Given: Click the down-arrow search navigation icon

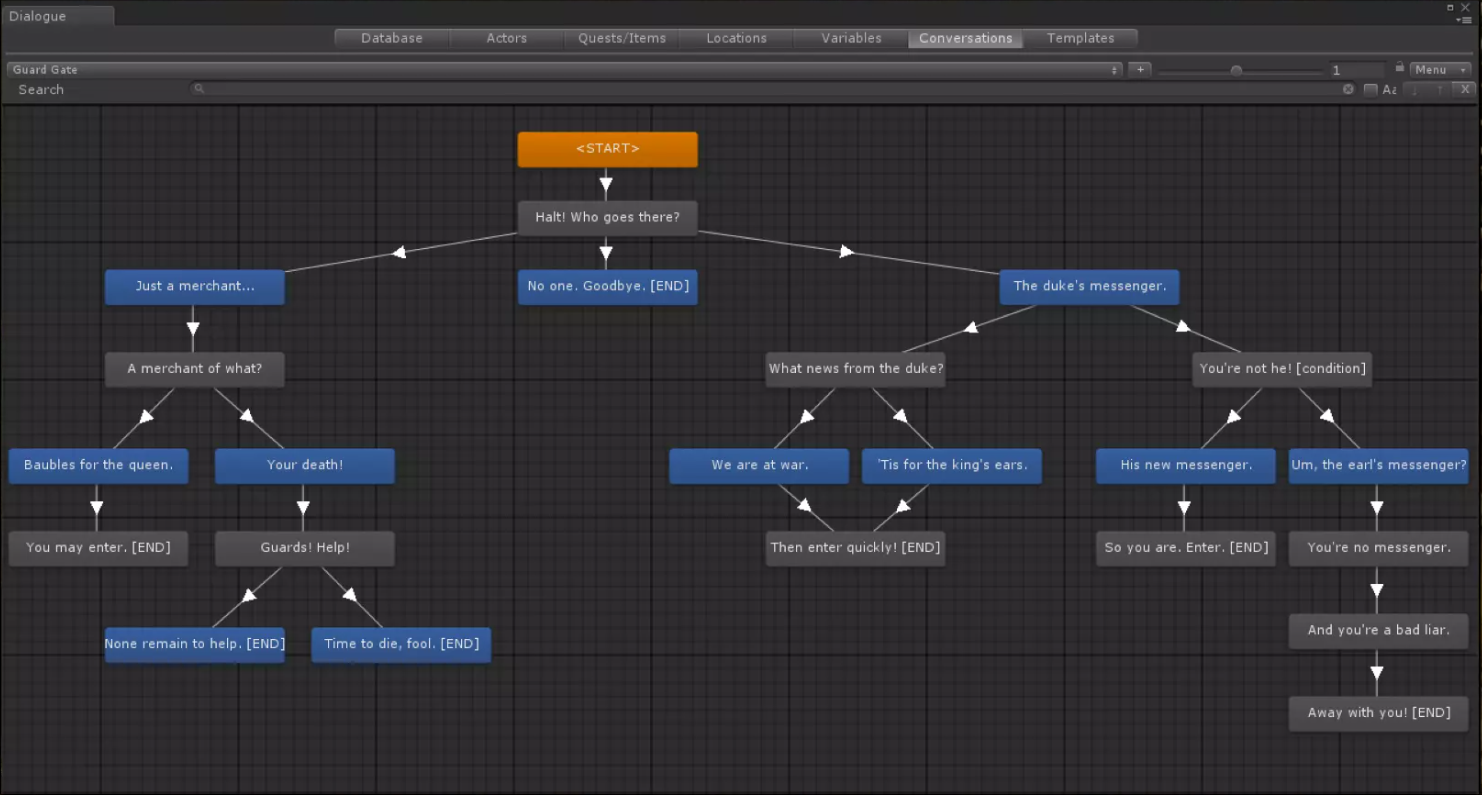Looking at the screenshot, I should click(1413, 90).
